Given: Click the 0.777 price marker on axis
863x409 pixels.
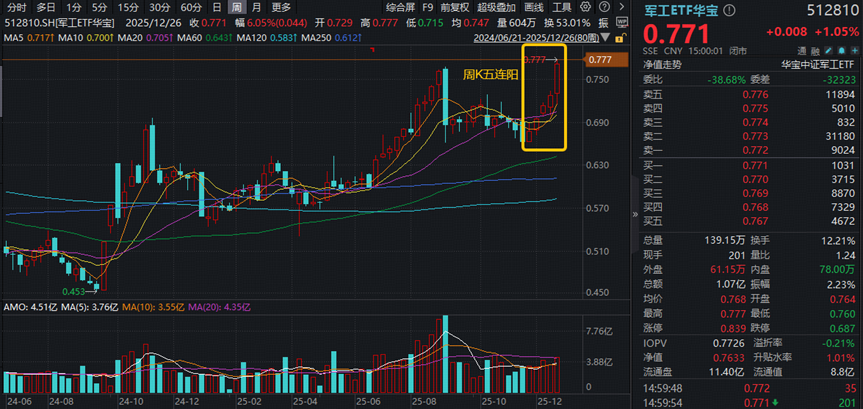Looking at the screenshot, I should click(x=600, y=60).
